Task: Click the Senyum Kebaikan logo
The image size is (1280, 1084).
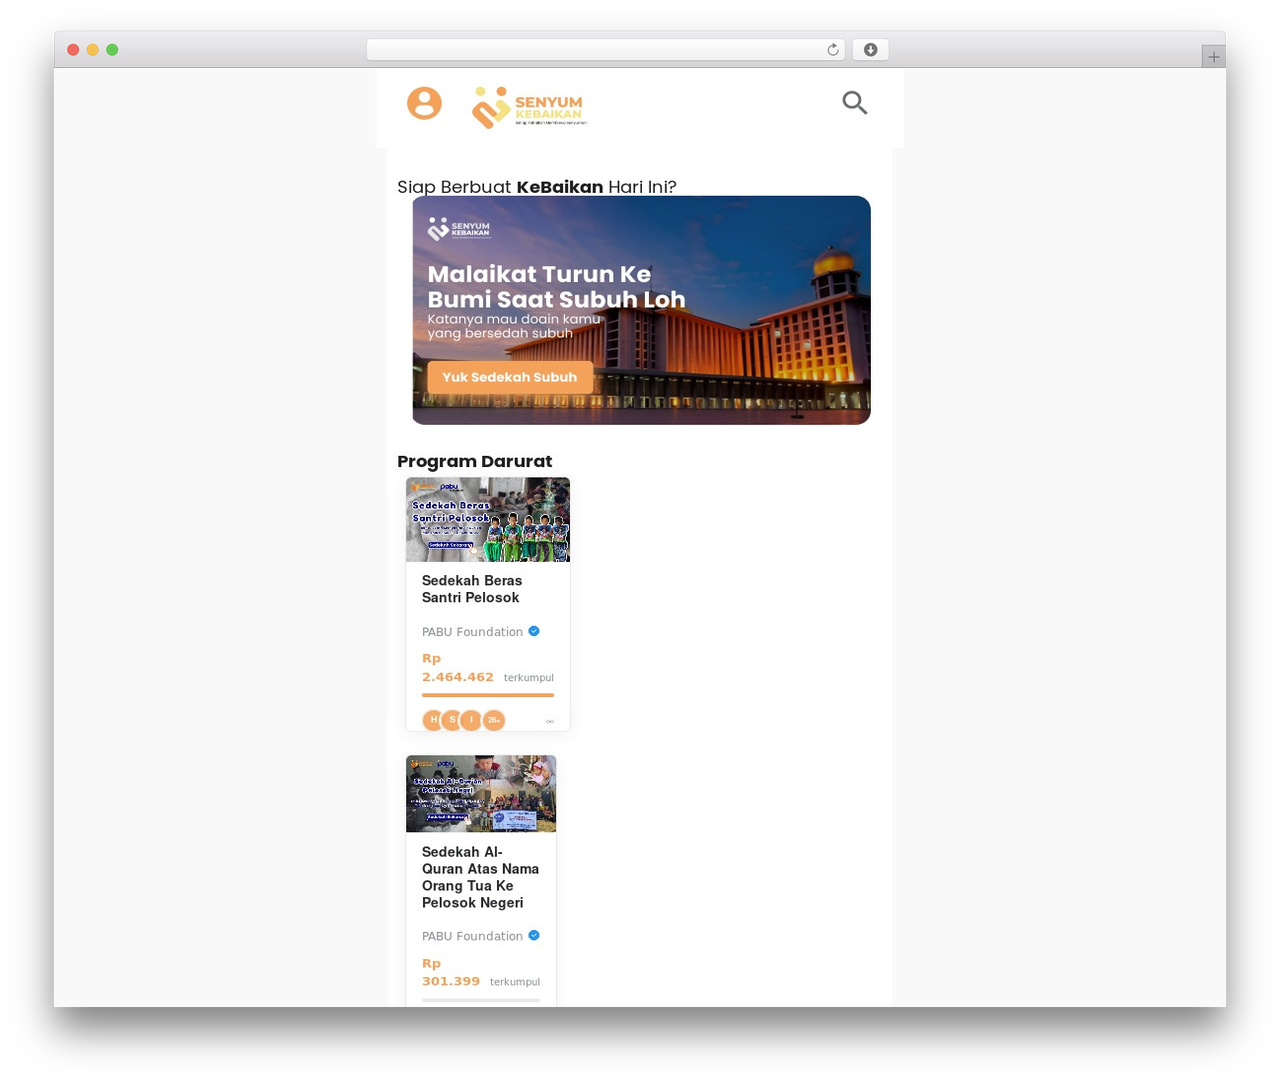Action: pos(529,107)
